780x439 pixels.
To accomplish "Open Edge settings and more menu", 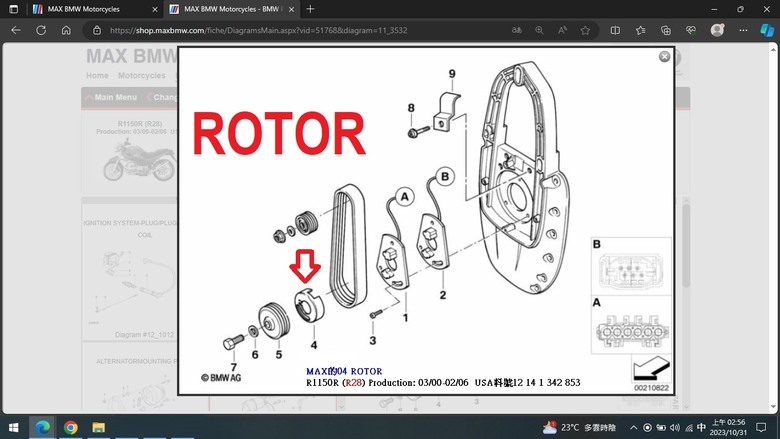I will (743, 30).
